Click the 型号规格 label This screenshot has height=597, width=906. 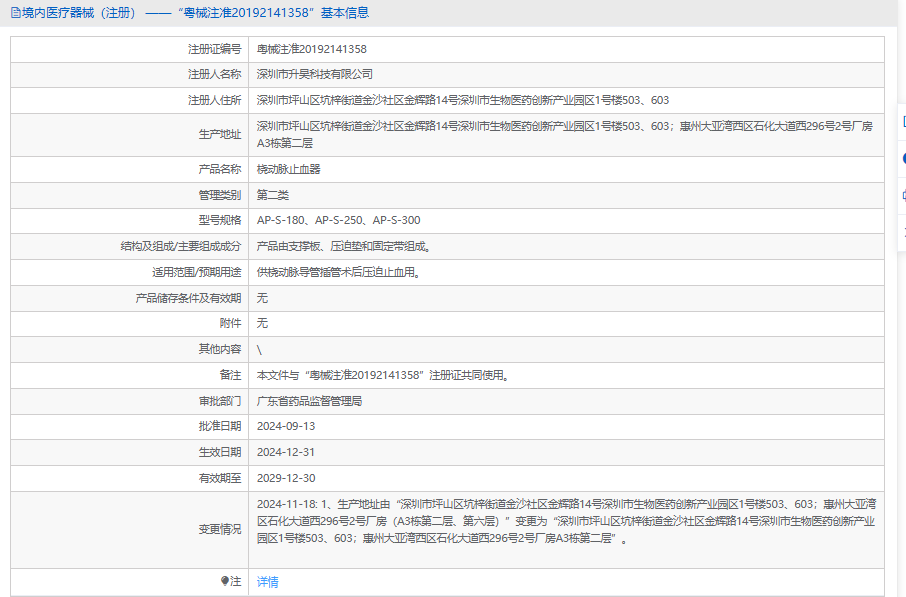tap(220, 220)
